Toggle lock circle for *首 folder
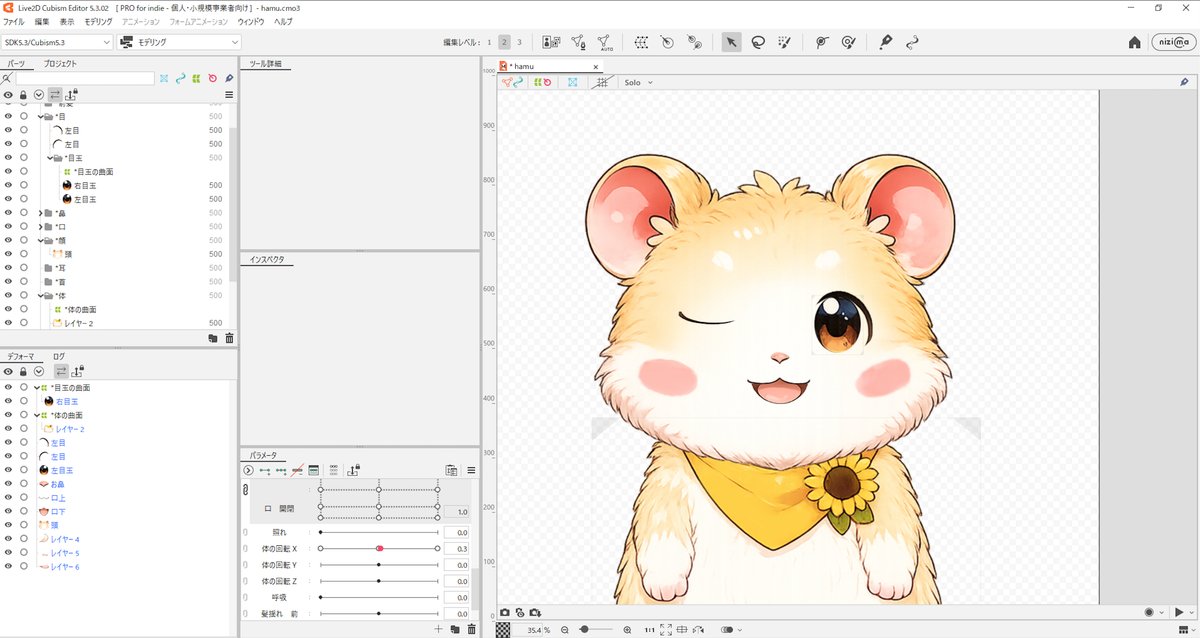This screenshot has width=1200, height=638. pos(24,282)
